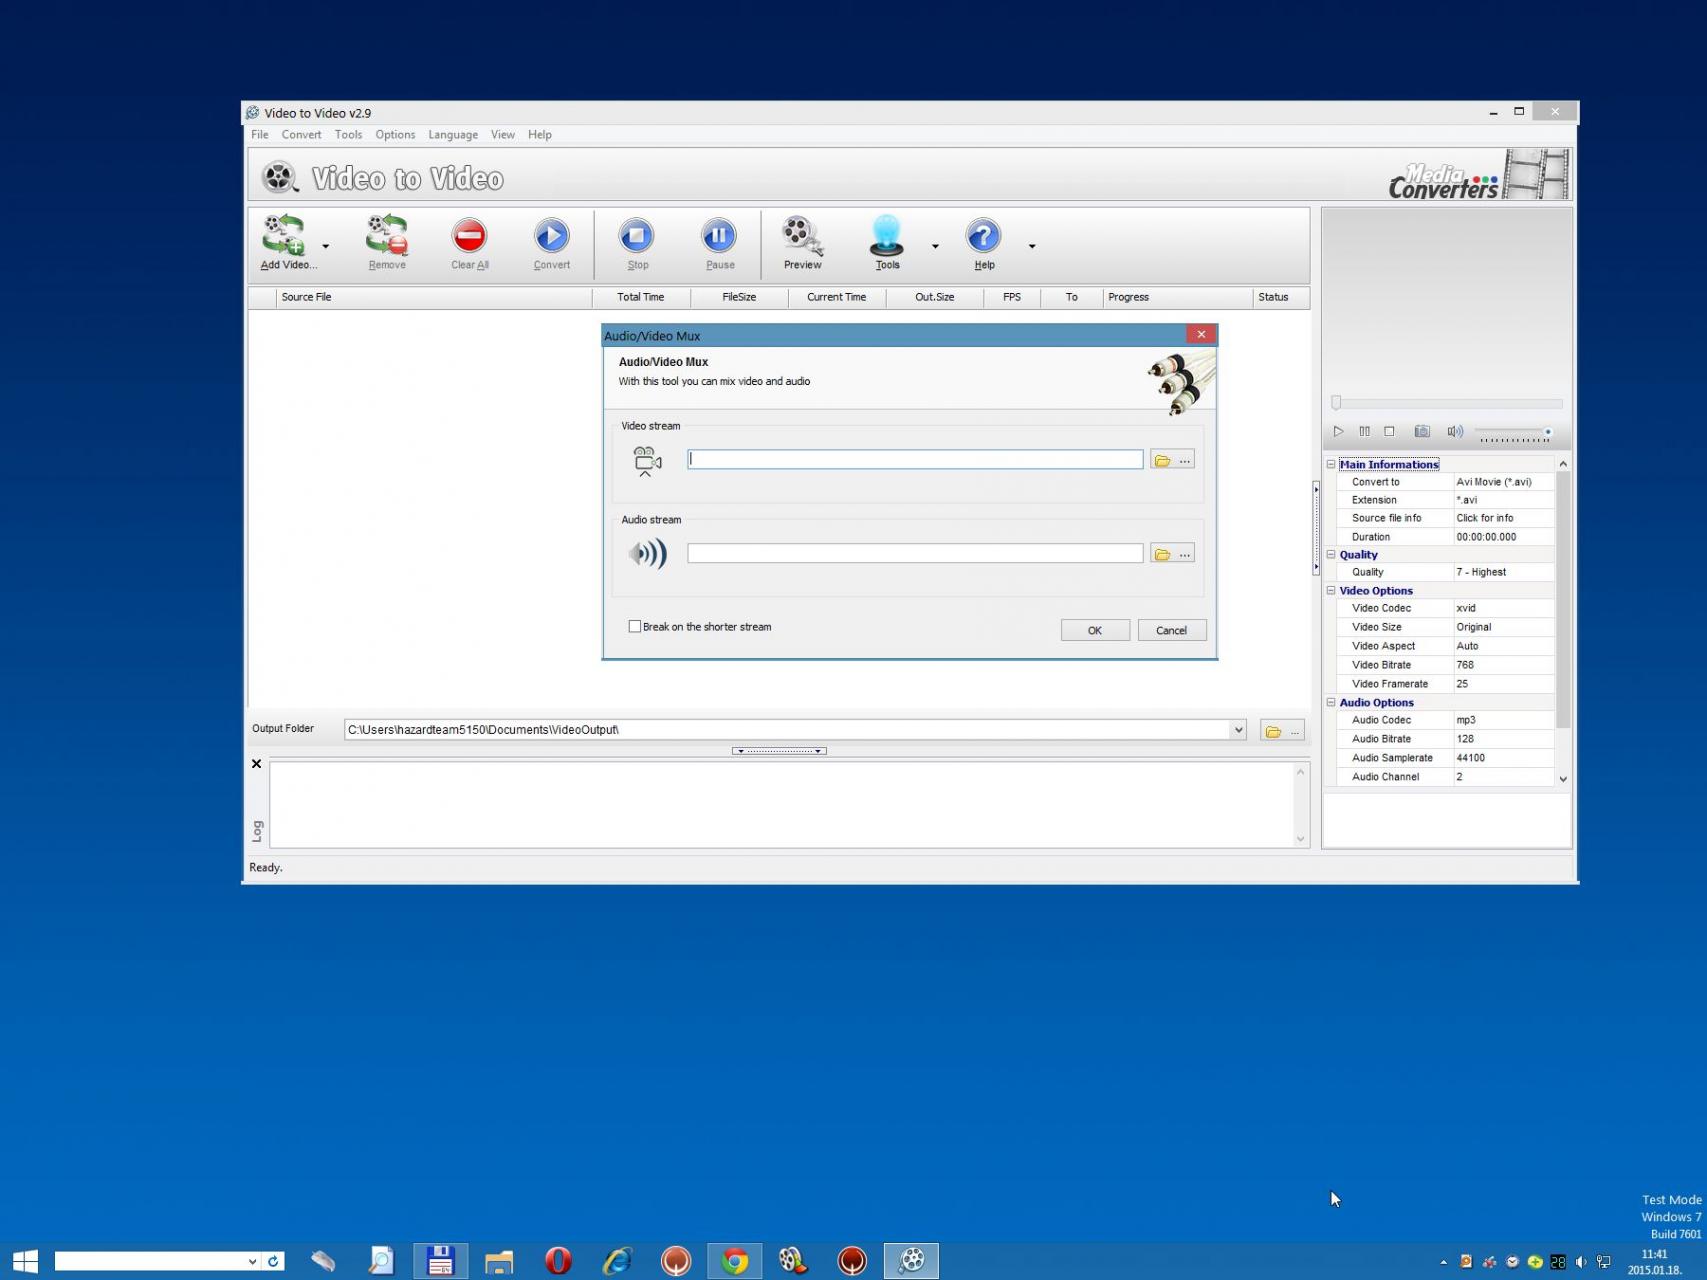Collapse the Video Options section
This screenshot has height=1280, width=1707.
1331,591
